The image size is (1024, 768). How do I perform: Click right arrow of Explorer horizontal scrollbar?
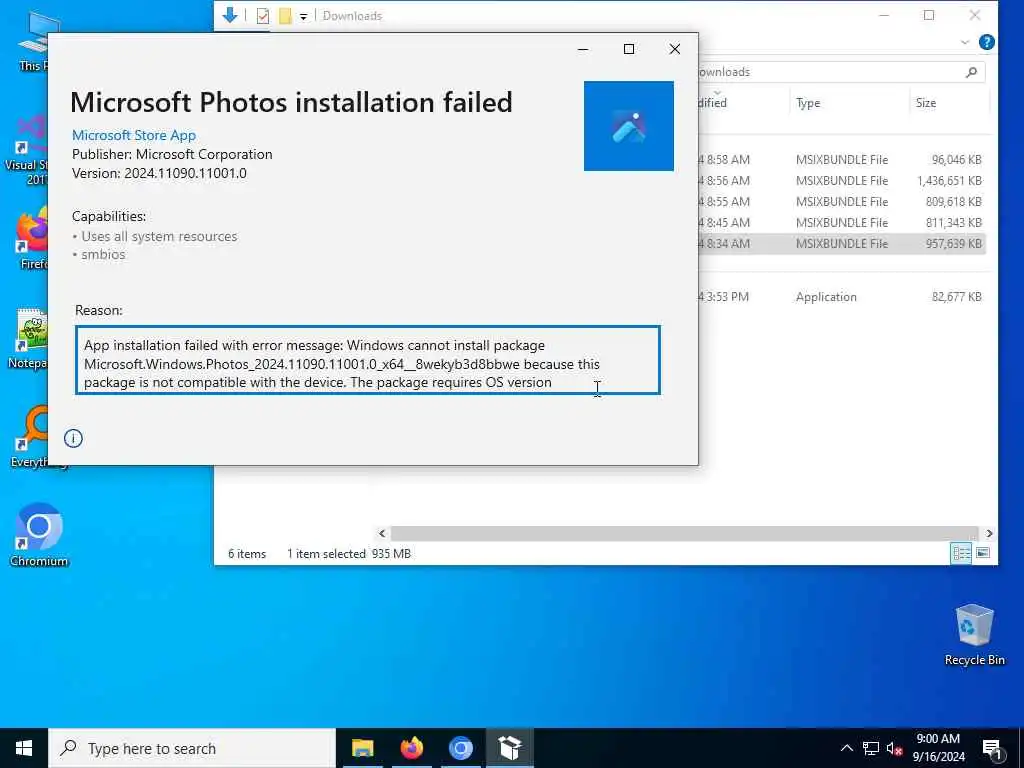tap(989, 534)
